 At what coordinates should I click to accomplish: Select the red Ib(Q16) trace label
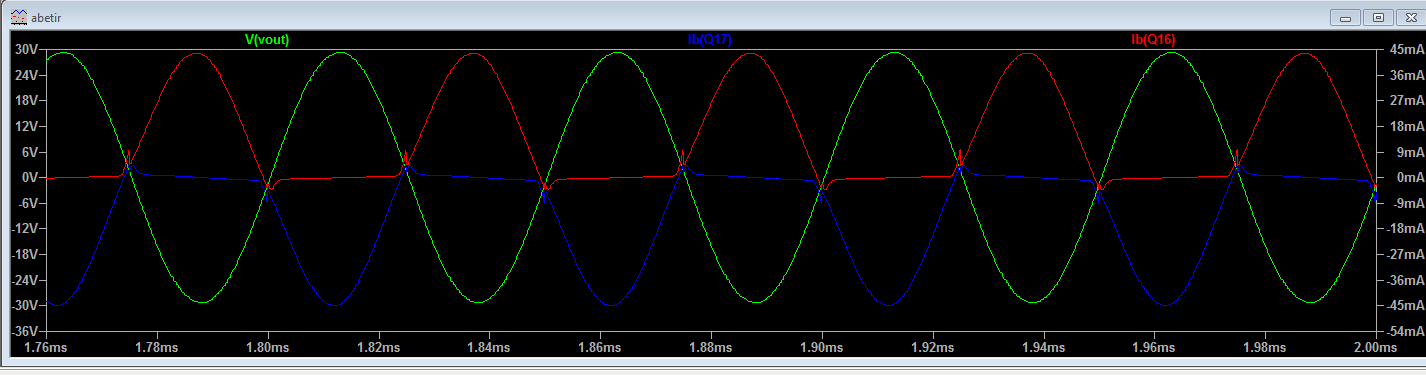click(1152, 40)
